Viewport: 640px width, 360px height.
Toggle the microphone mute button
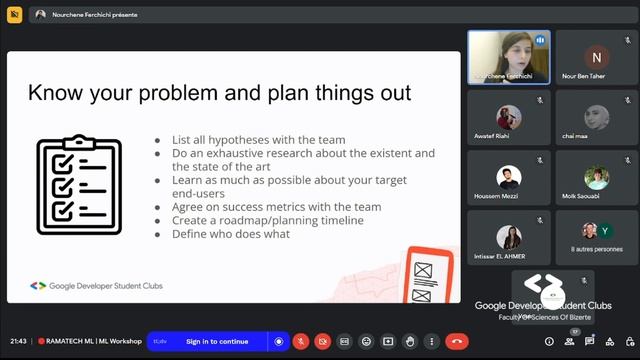click(x=301, y=341)
